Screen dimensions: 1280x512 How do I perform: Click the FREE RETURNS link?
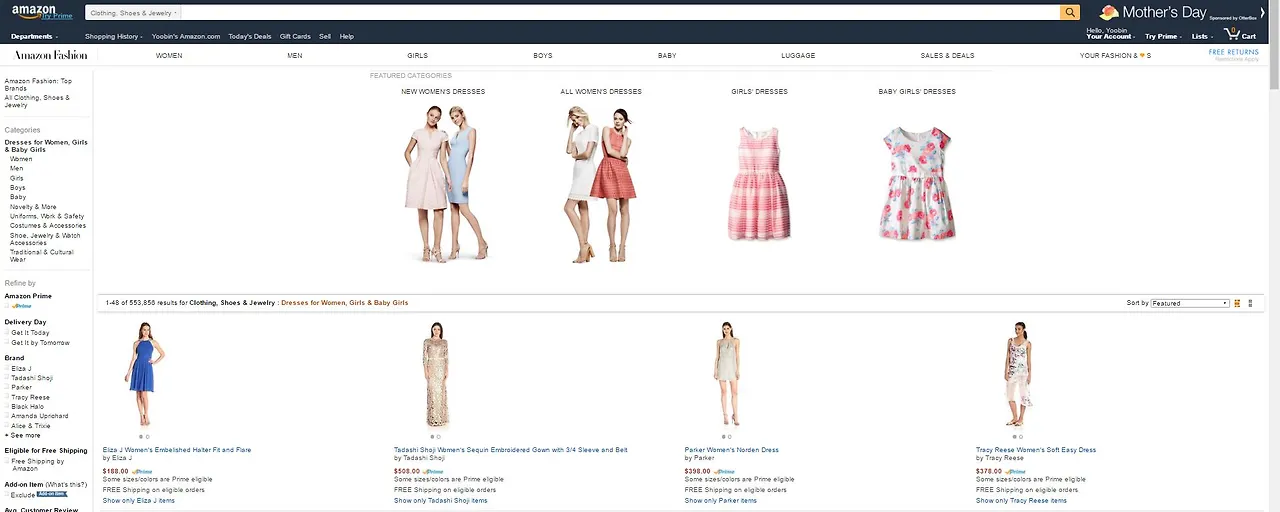click(1233, 52)
